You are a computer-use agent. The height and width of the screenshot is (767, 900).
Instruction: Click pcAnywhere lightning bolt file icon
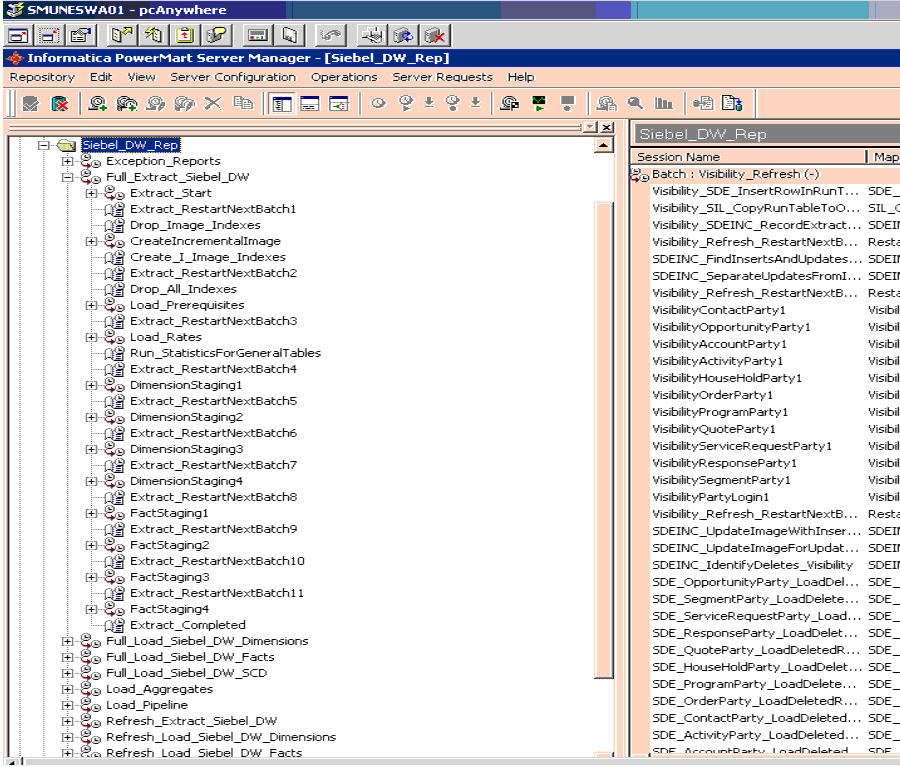(x=153, y=36)
